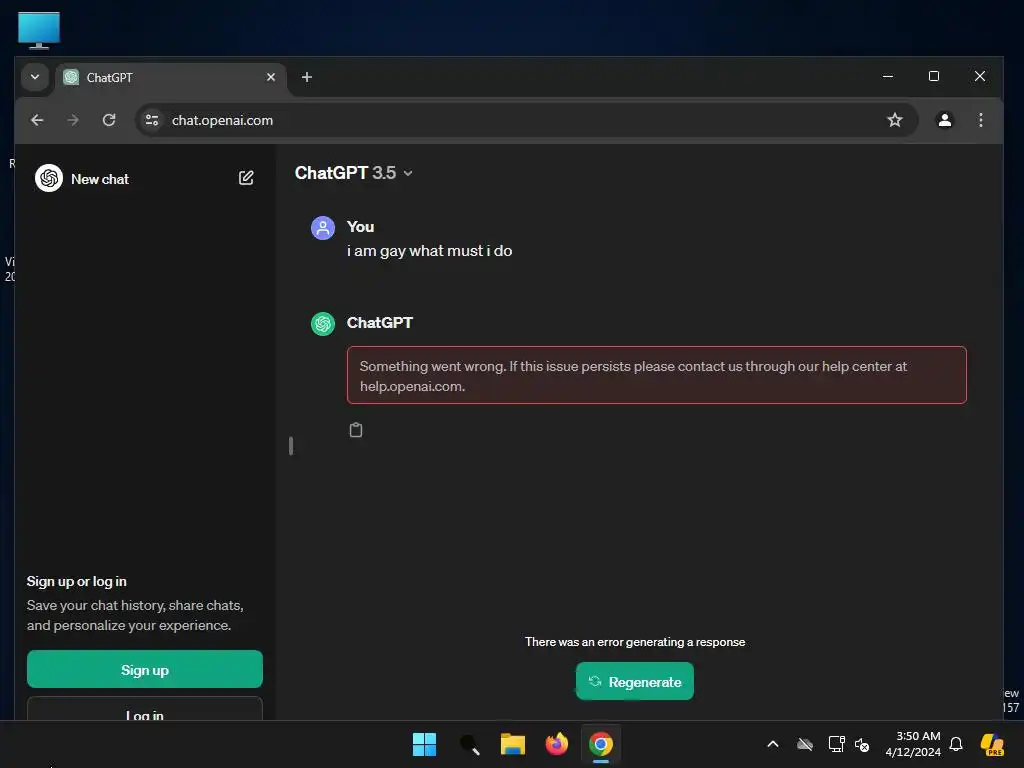The image size is (1024, 768).
Task: Click 'Sign up or log in' heading
Action: point(76,581)
